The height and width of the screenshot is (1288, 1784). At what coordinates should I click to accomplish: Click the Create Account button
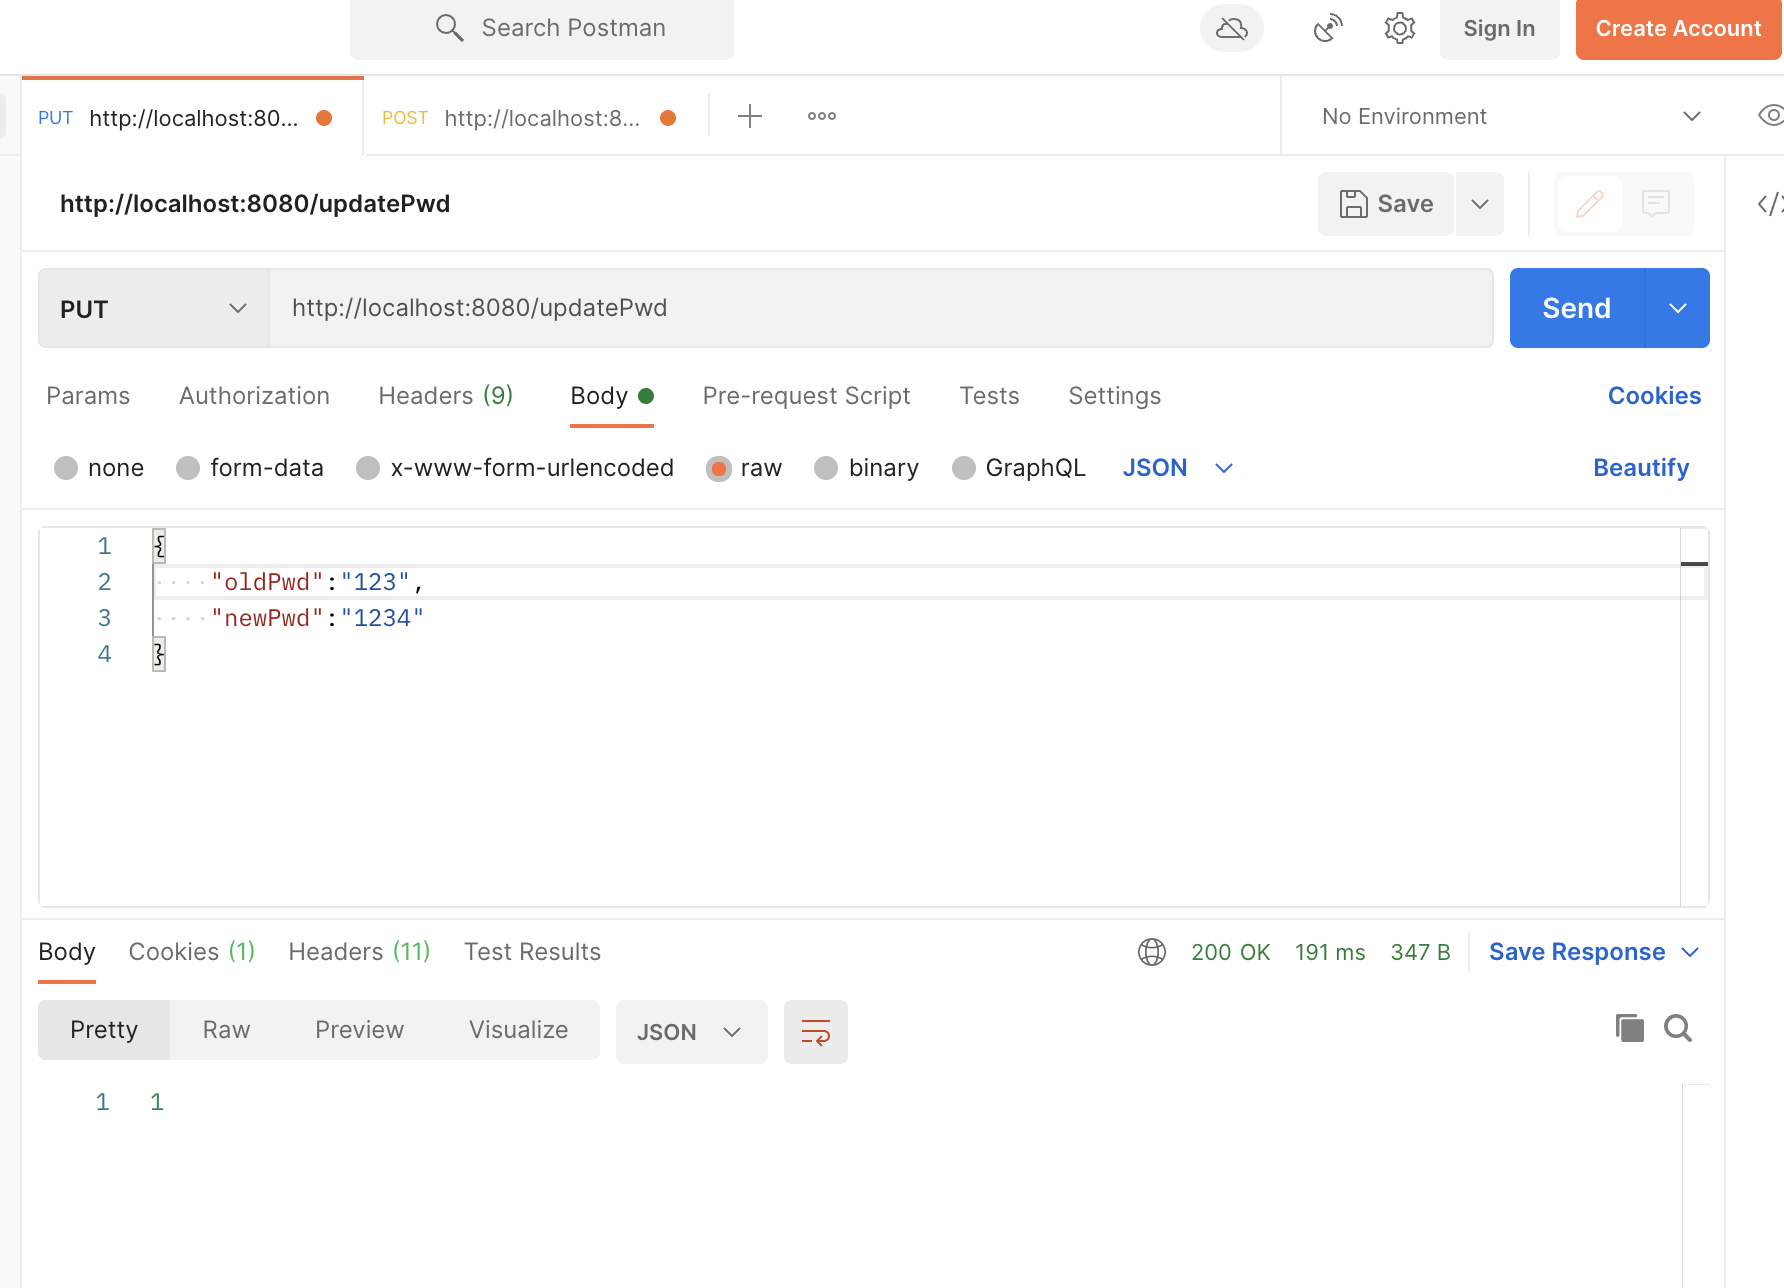point(1678,29)
